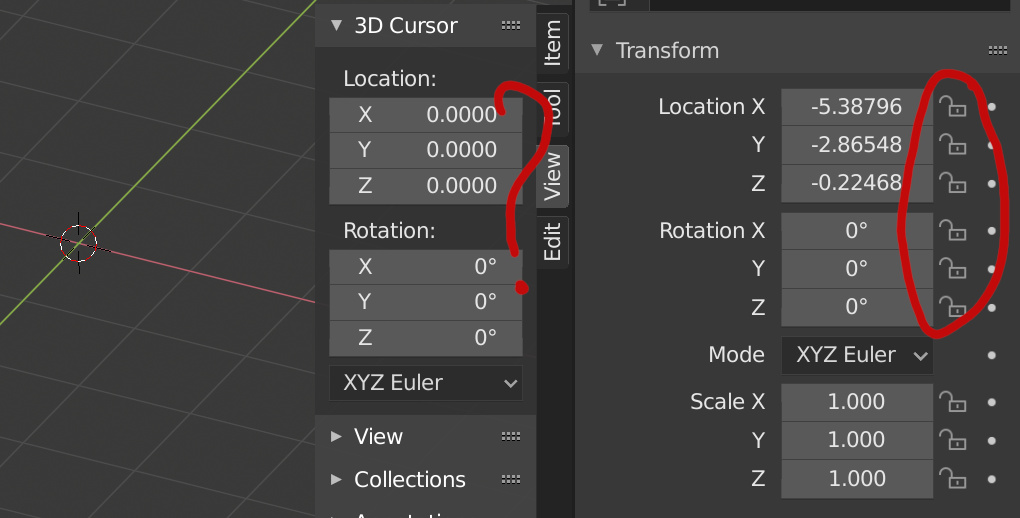The height and width of the screenshot is (518, 1020).
Task: Switch to the View sidebar tab
Action: pos(552,176)
